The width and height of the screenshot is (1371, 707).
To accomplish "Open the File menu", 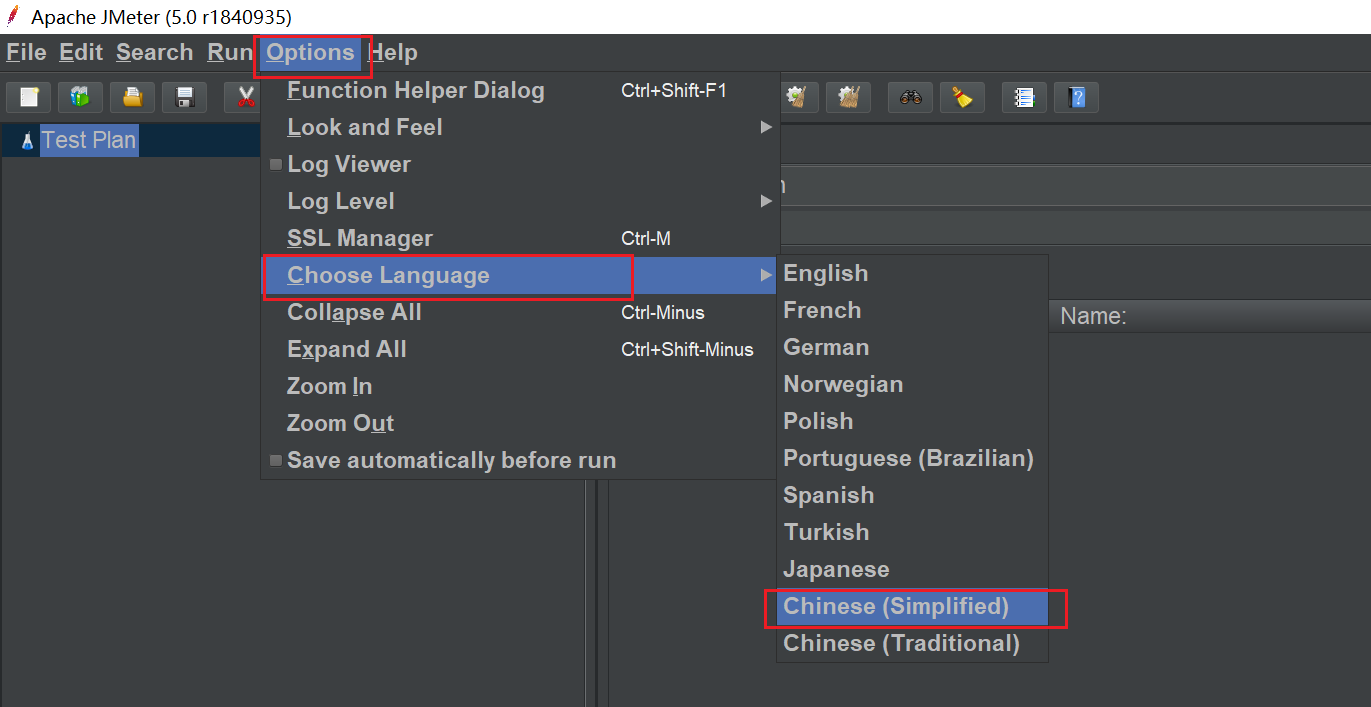I will (x=26, y=52).
